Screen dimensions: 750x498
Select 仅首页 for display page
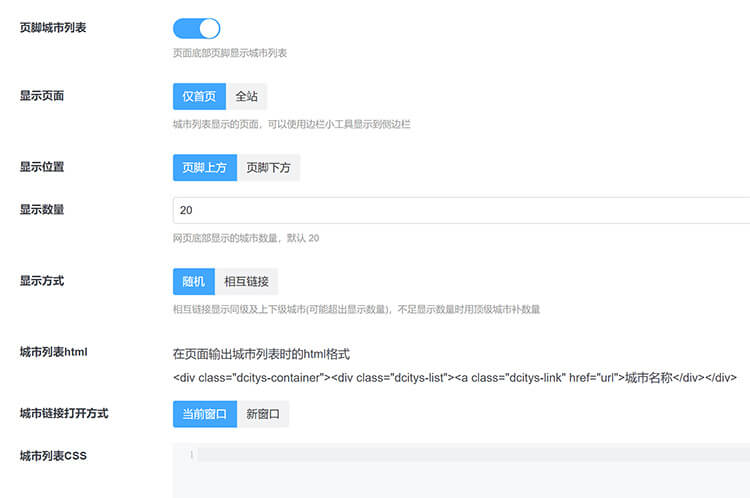198,97
